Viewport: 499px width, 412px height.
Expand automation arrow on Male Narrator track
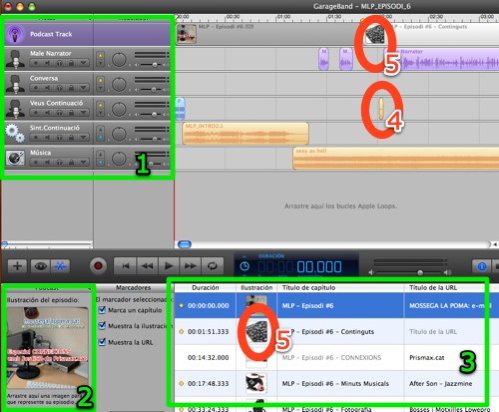(83, 63)
